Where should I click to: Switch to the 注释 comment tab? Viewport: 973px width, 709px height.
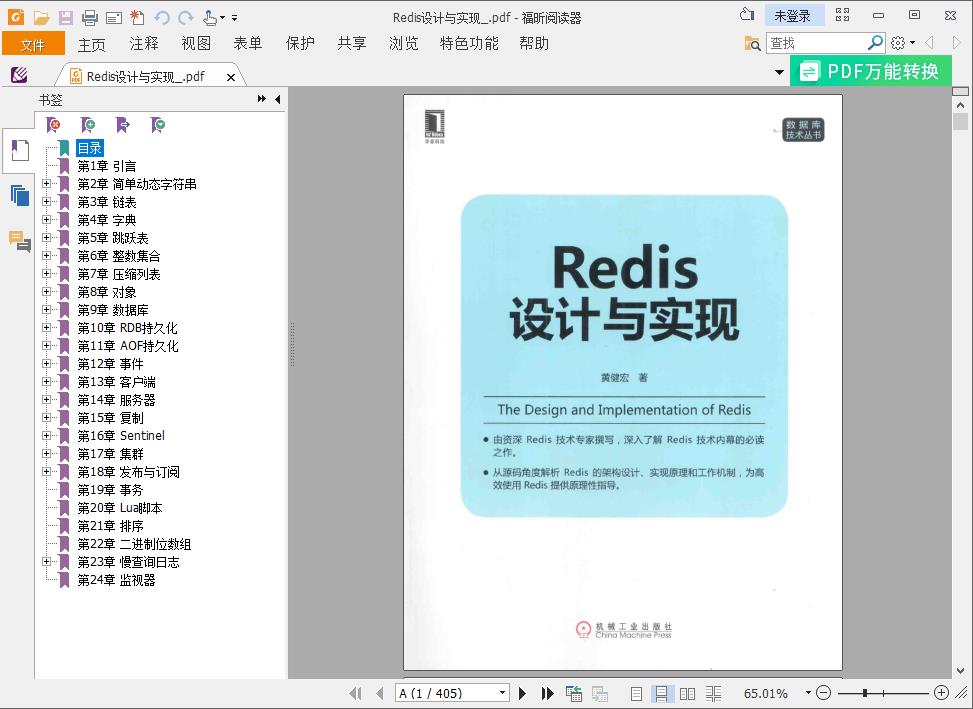144,43
